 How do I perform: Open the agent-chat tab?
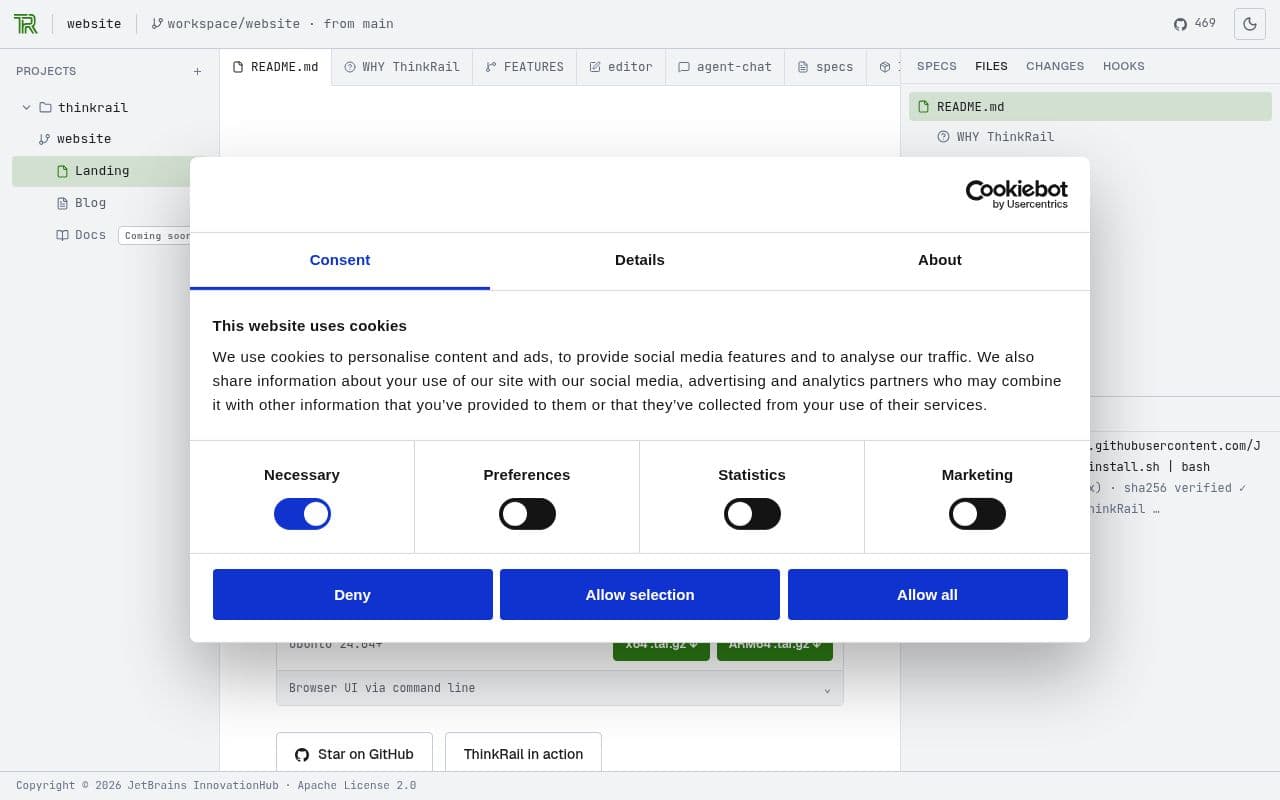click(725, 67)
